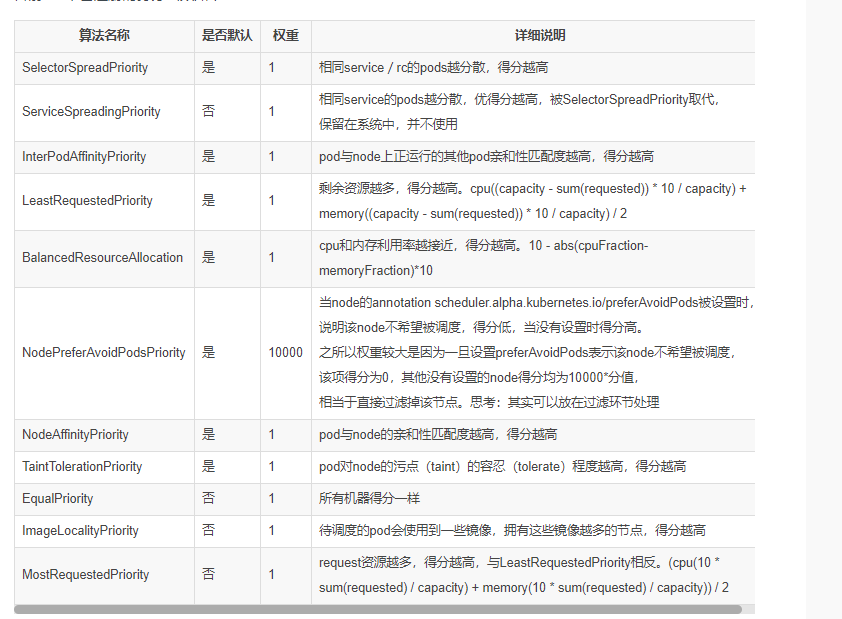Click the horizontal scrollbar under the table

[378, 609]
